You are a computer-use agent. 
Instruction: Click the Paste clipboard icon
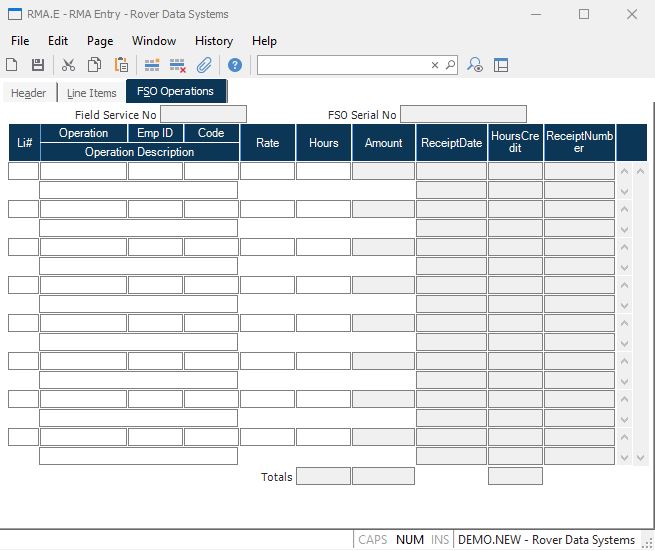[x=121, y=65]
